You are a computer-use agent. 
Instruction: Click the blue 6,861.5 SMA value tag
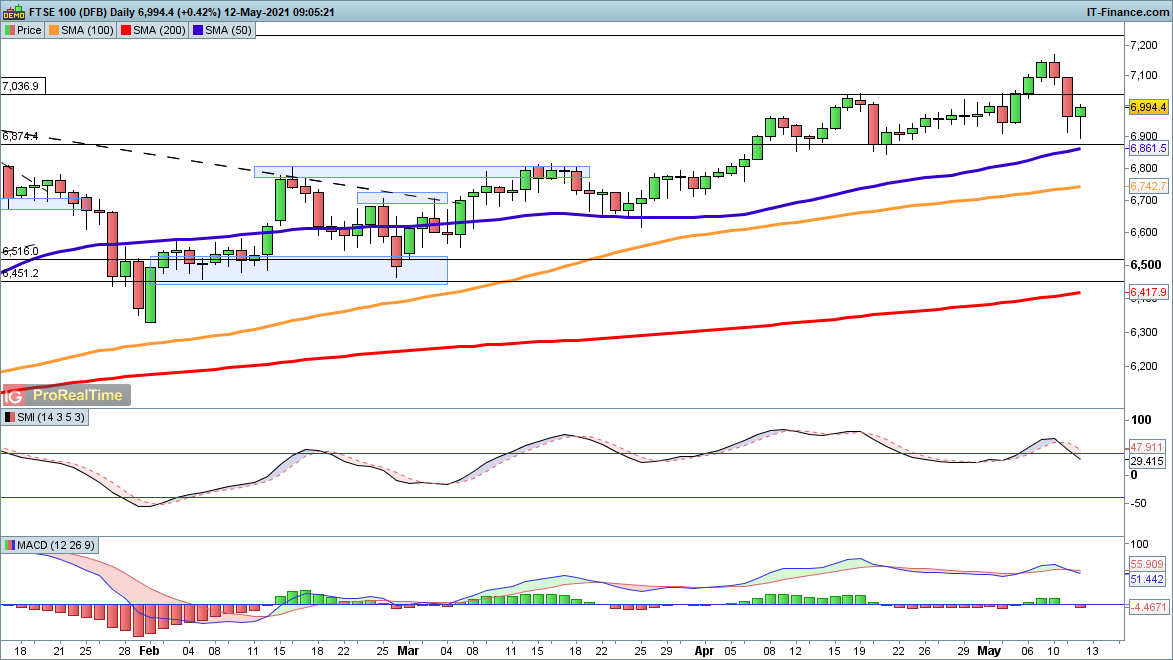click(x=1148, y=148)
